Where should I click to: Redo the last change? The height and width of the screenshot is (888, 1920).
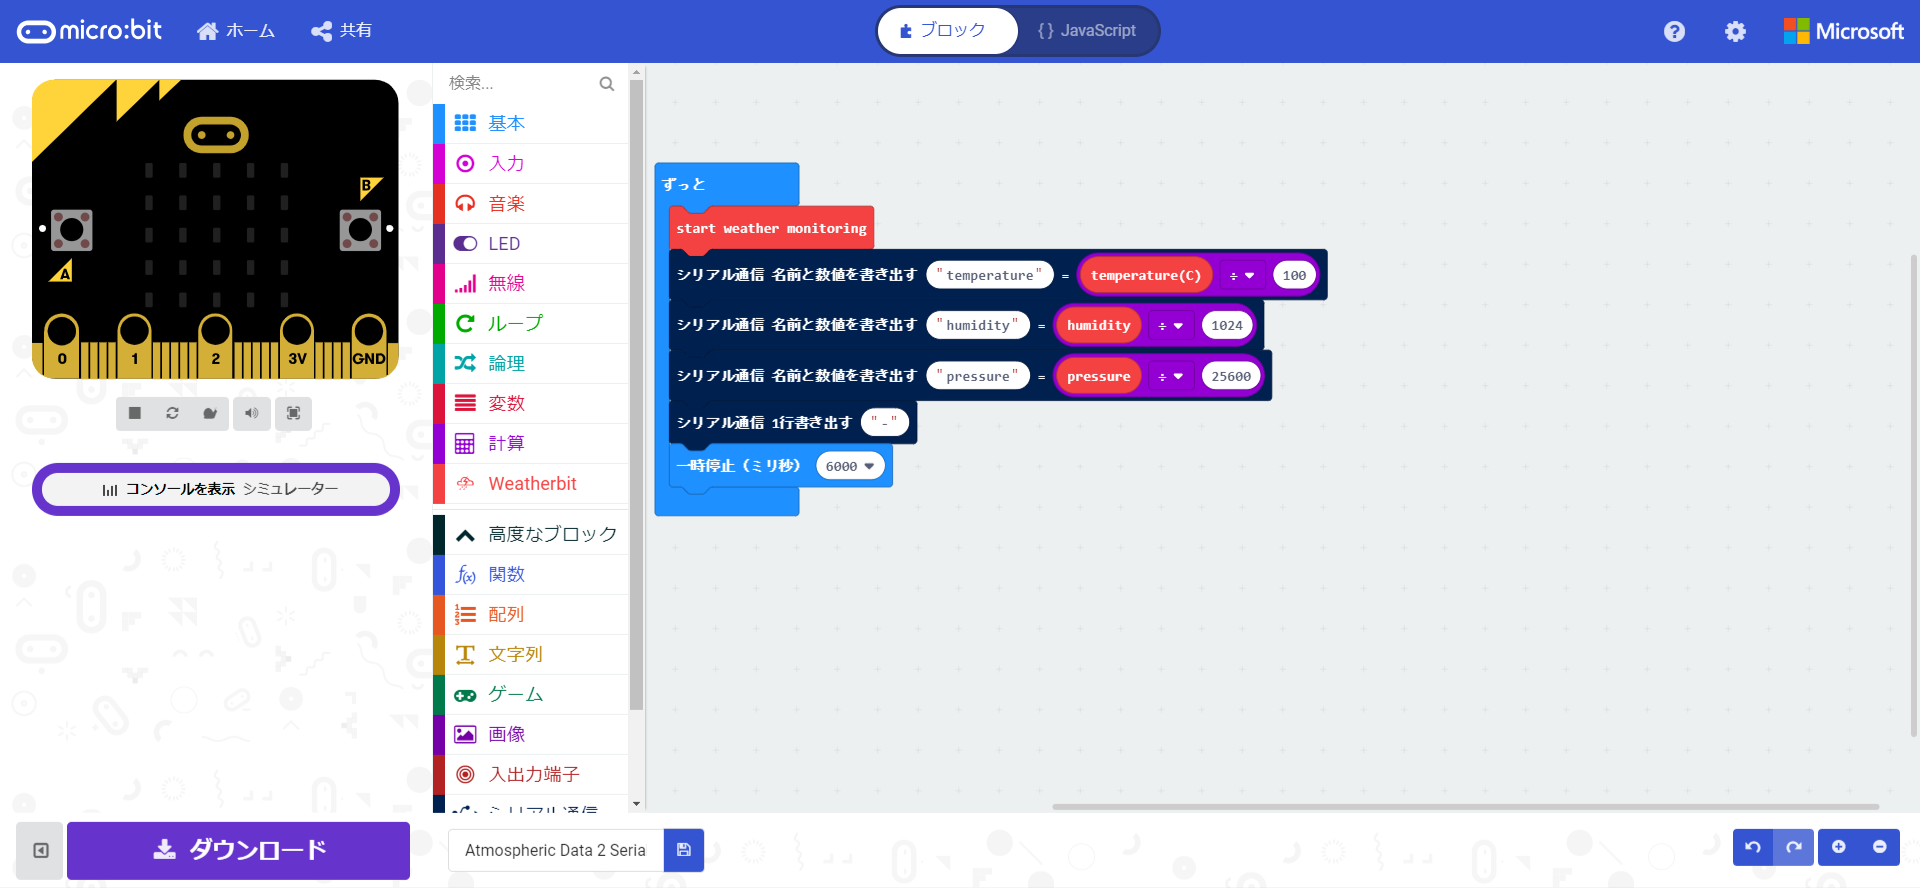pos(1794,847)
